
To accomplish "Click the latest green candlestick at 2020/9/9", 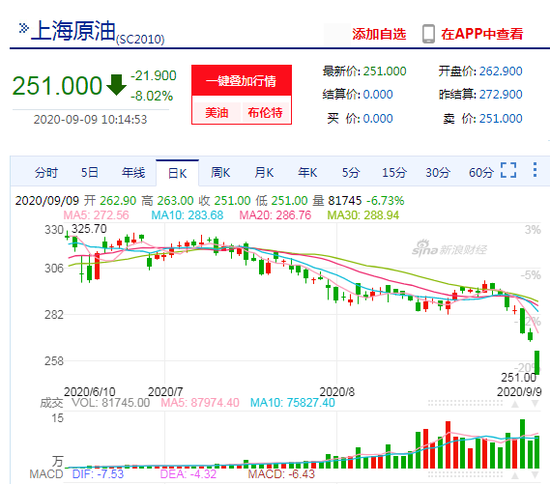I will [x=537, y=362].
